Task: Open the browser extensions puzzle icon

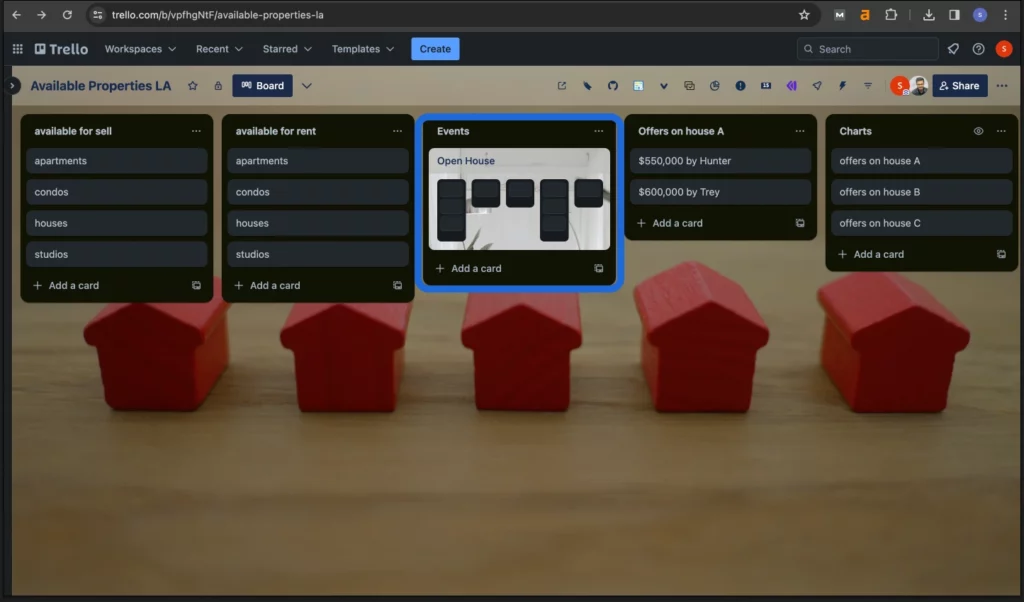Action: coord(891,14)
